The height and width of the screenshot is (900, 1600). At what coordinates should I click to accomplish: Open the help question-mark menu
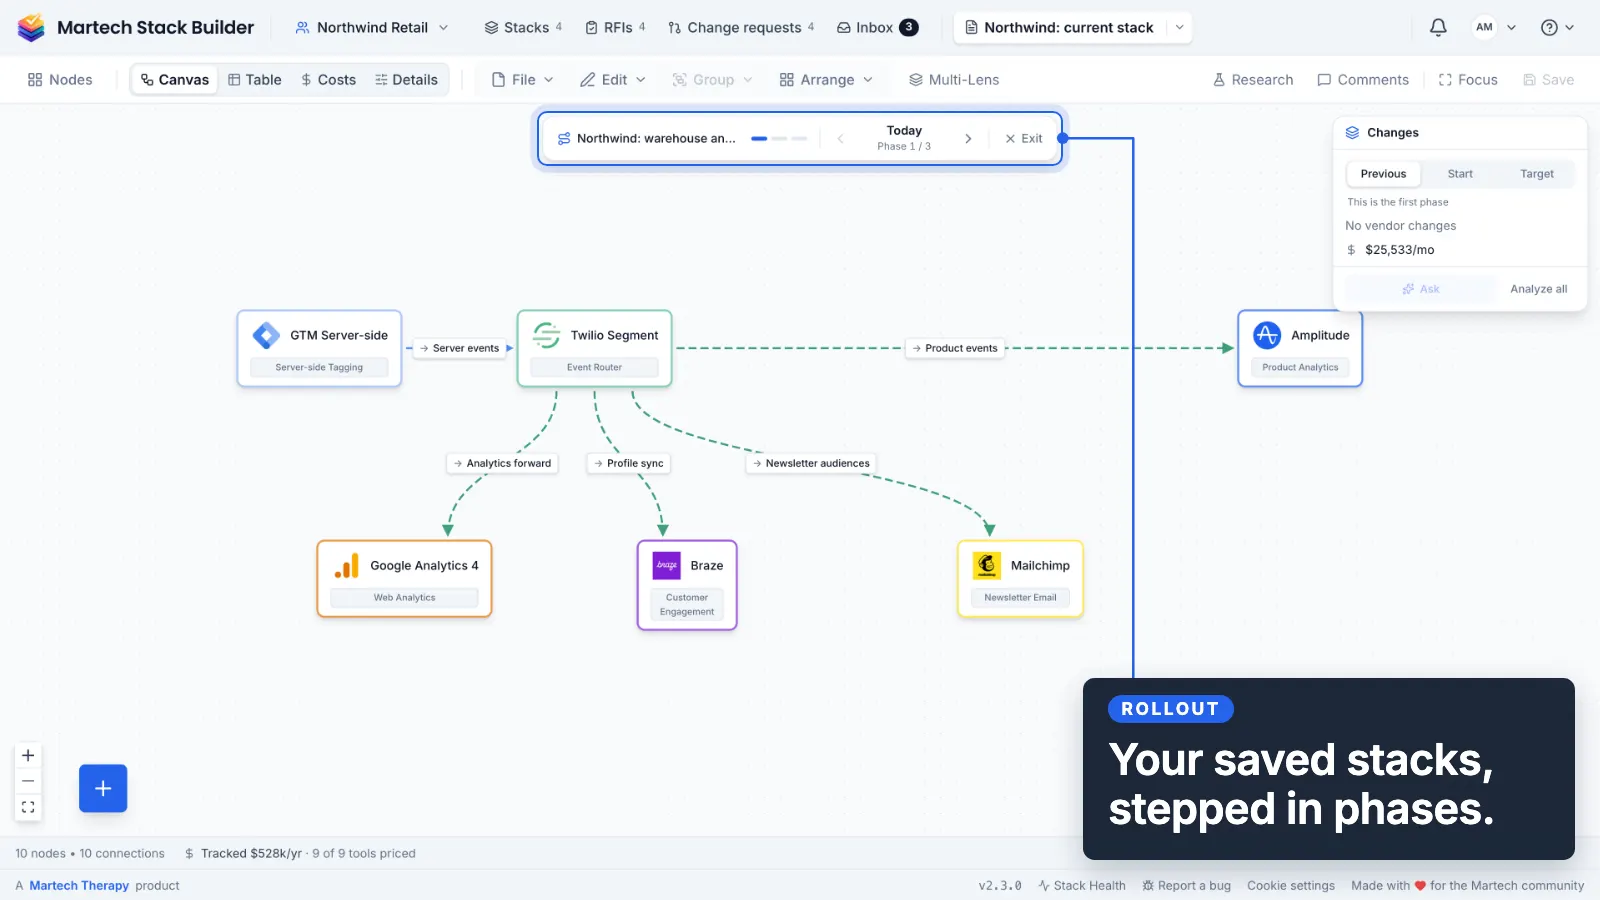coord(1557,27)
